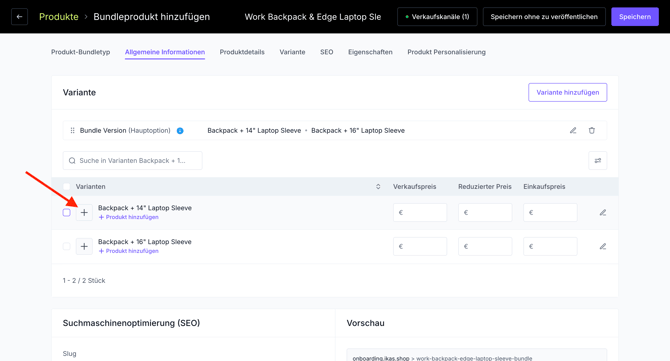
Task: Click the Vorschau heading
Action: point(365,323)
